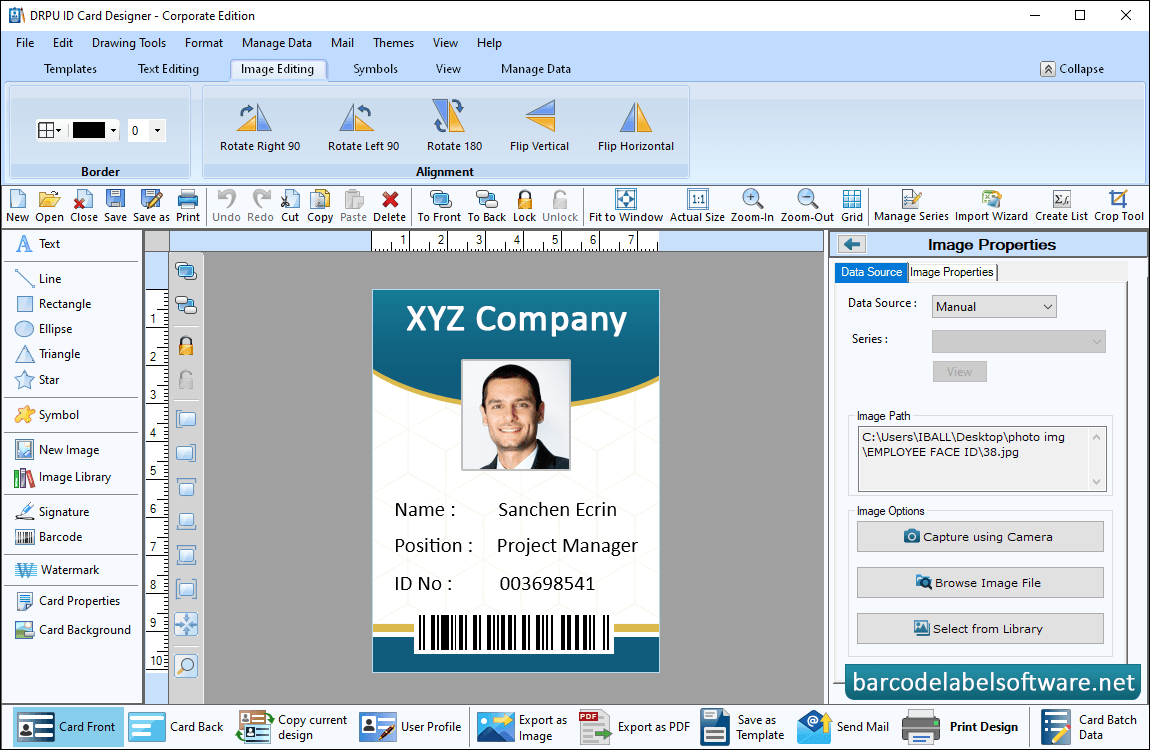The height and width of the screenshot is (750, 1150).
Task: Click the back arrow in Image Properties
Action: tap(851, 244)
